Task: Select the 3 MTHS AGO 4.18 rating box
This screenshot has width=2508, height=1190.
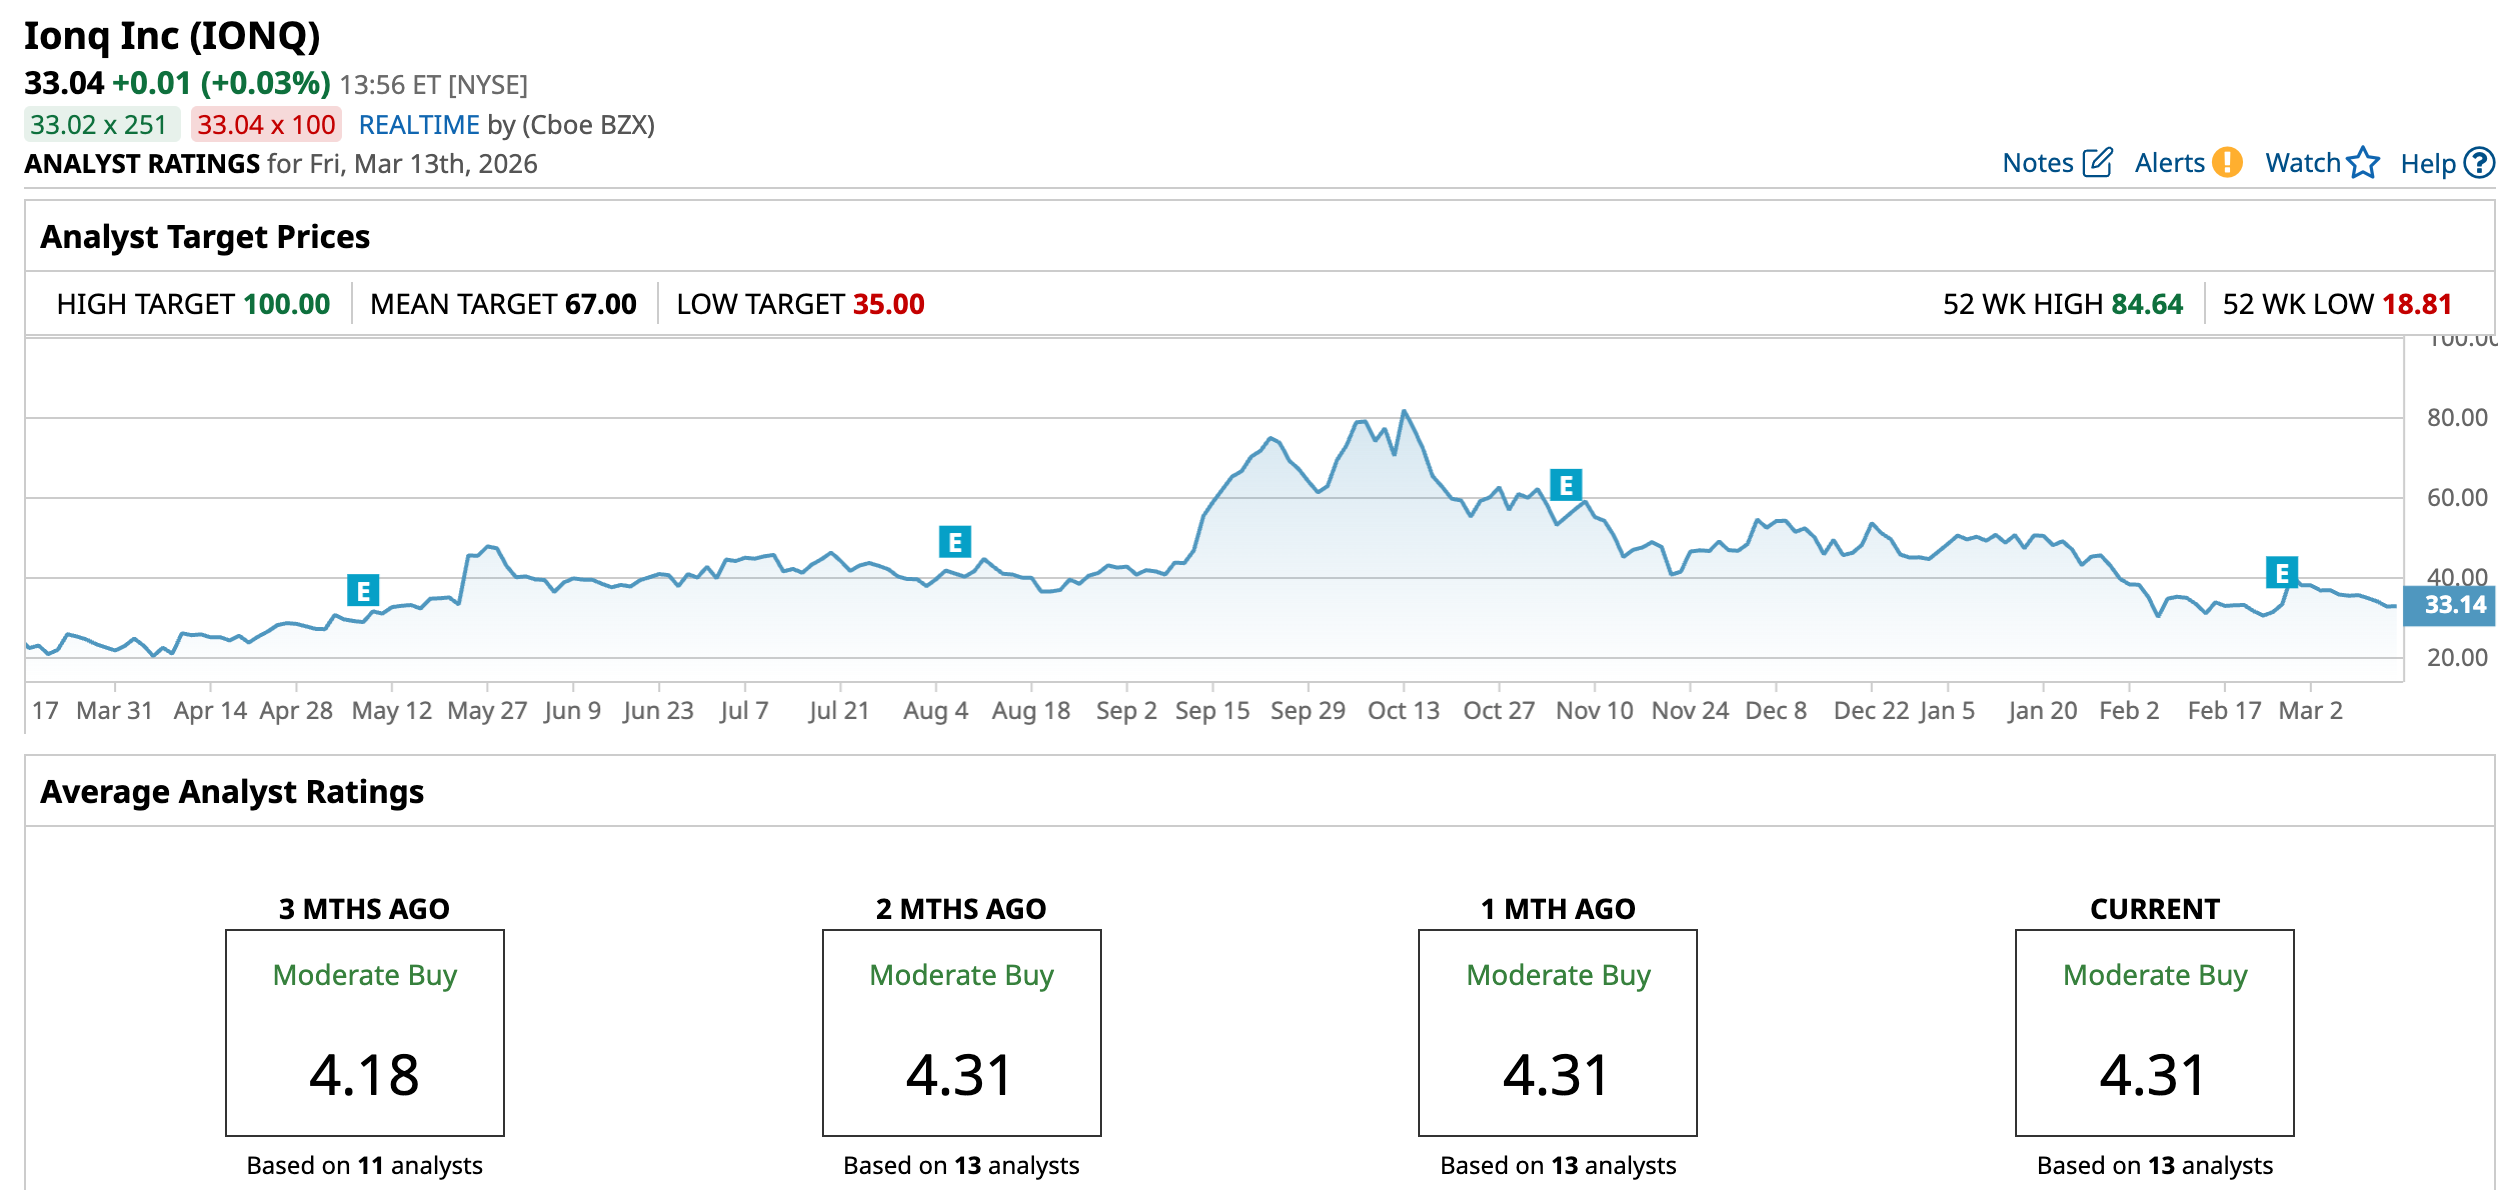Action: click(x=365, y=1032)
